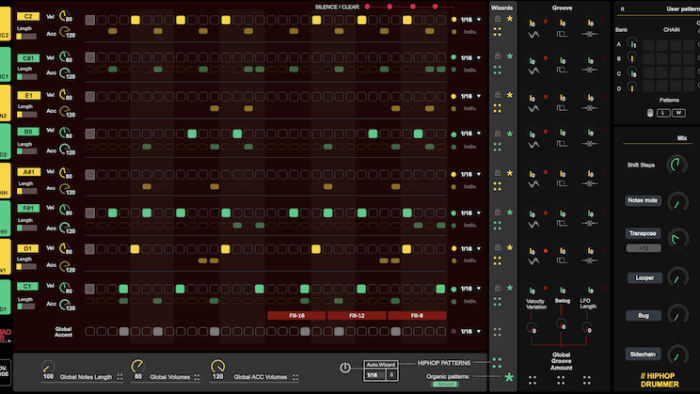Toggle the first step of the A#1 row
700x394 pixels.
[x=90, y=174]
